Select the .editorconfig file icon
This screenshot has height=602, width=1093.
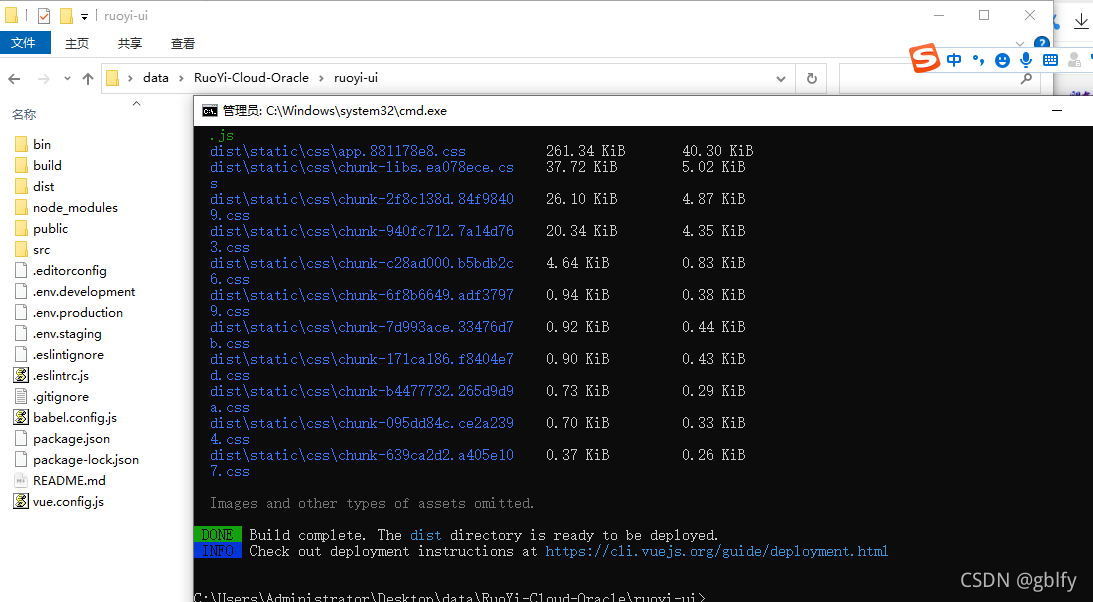(x=21, y=270)
